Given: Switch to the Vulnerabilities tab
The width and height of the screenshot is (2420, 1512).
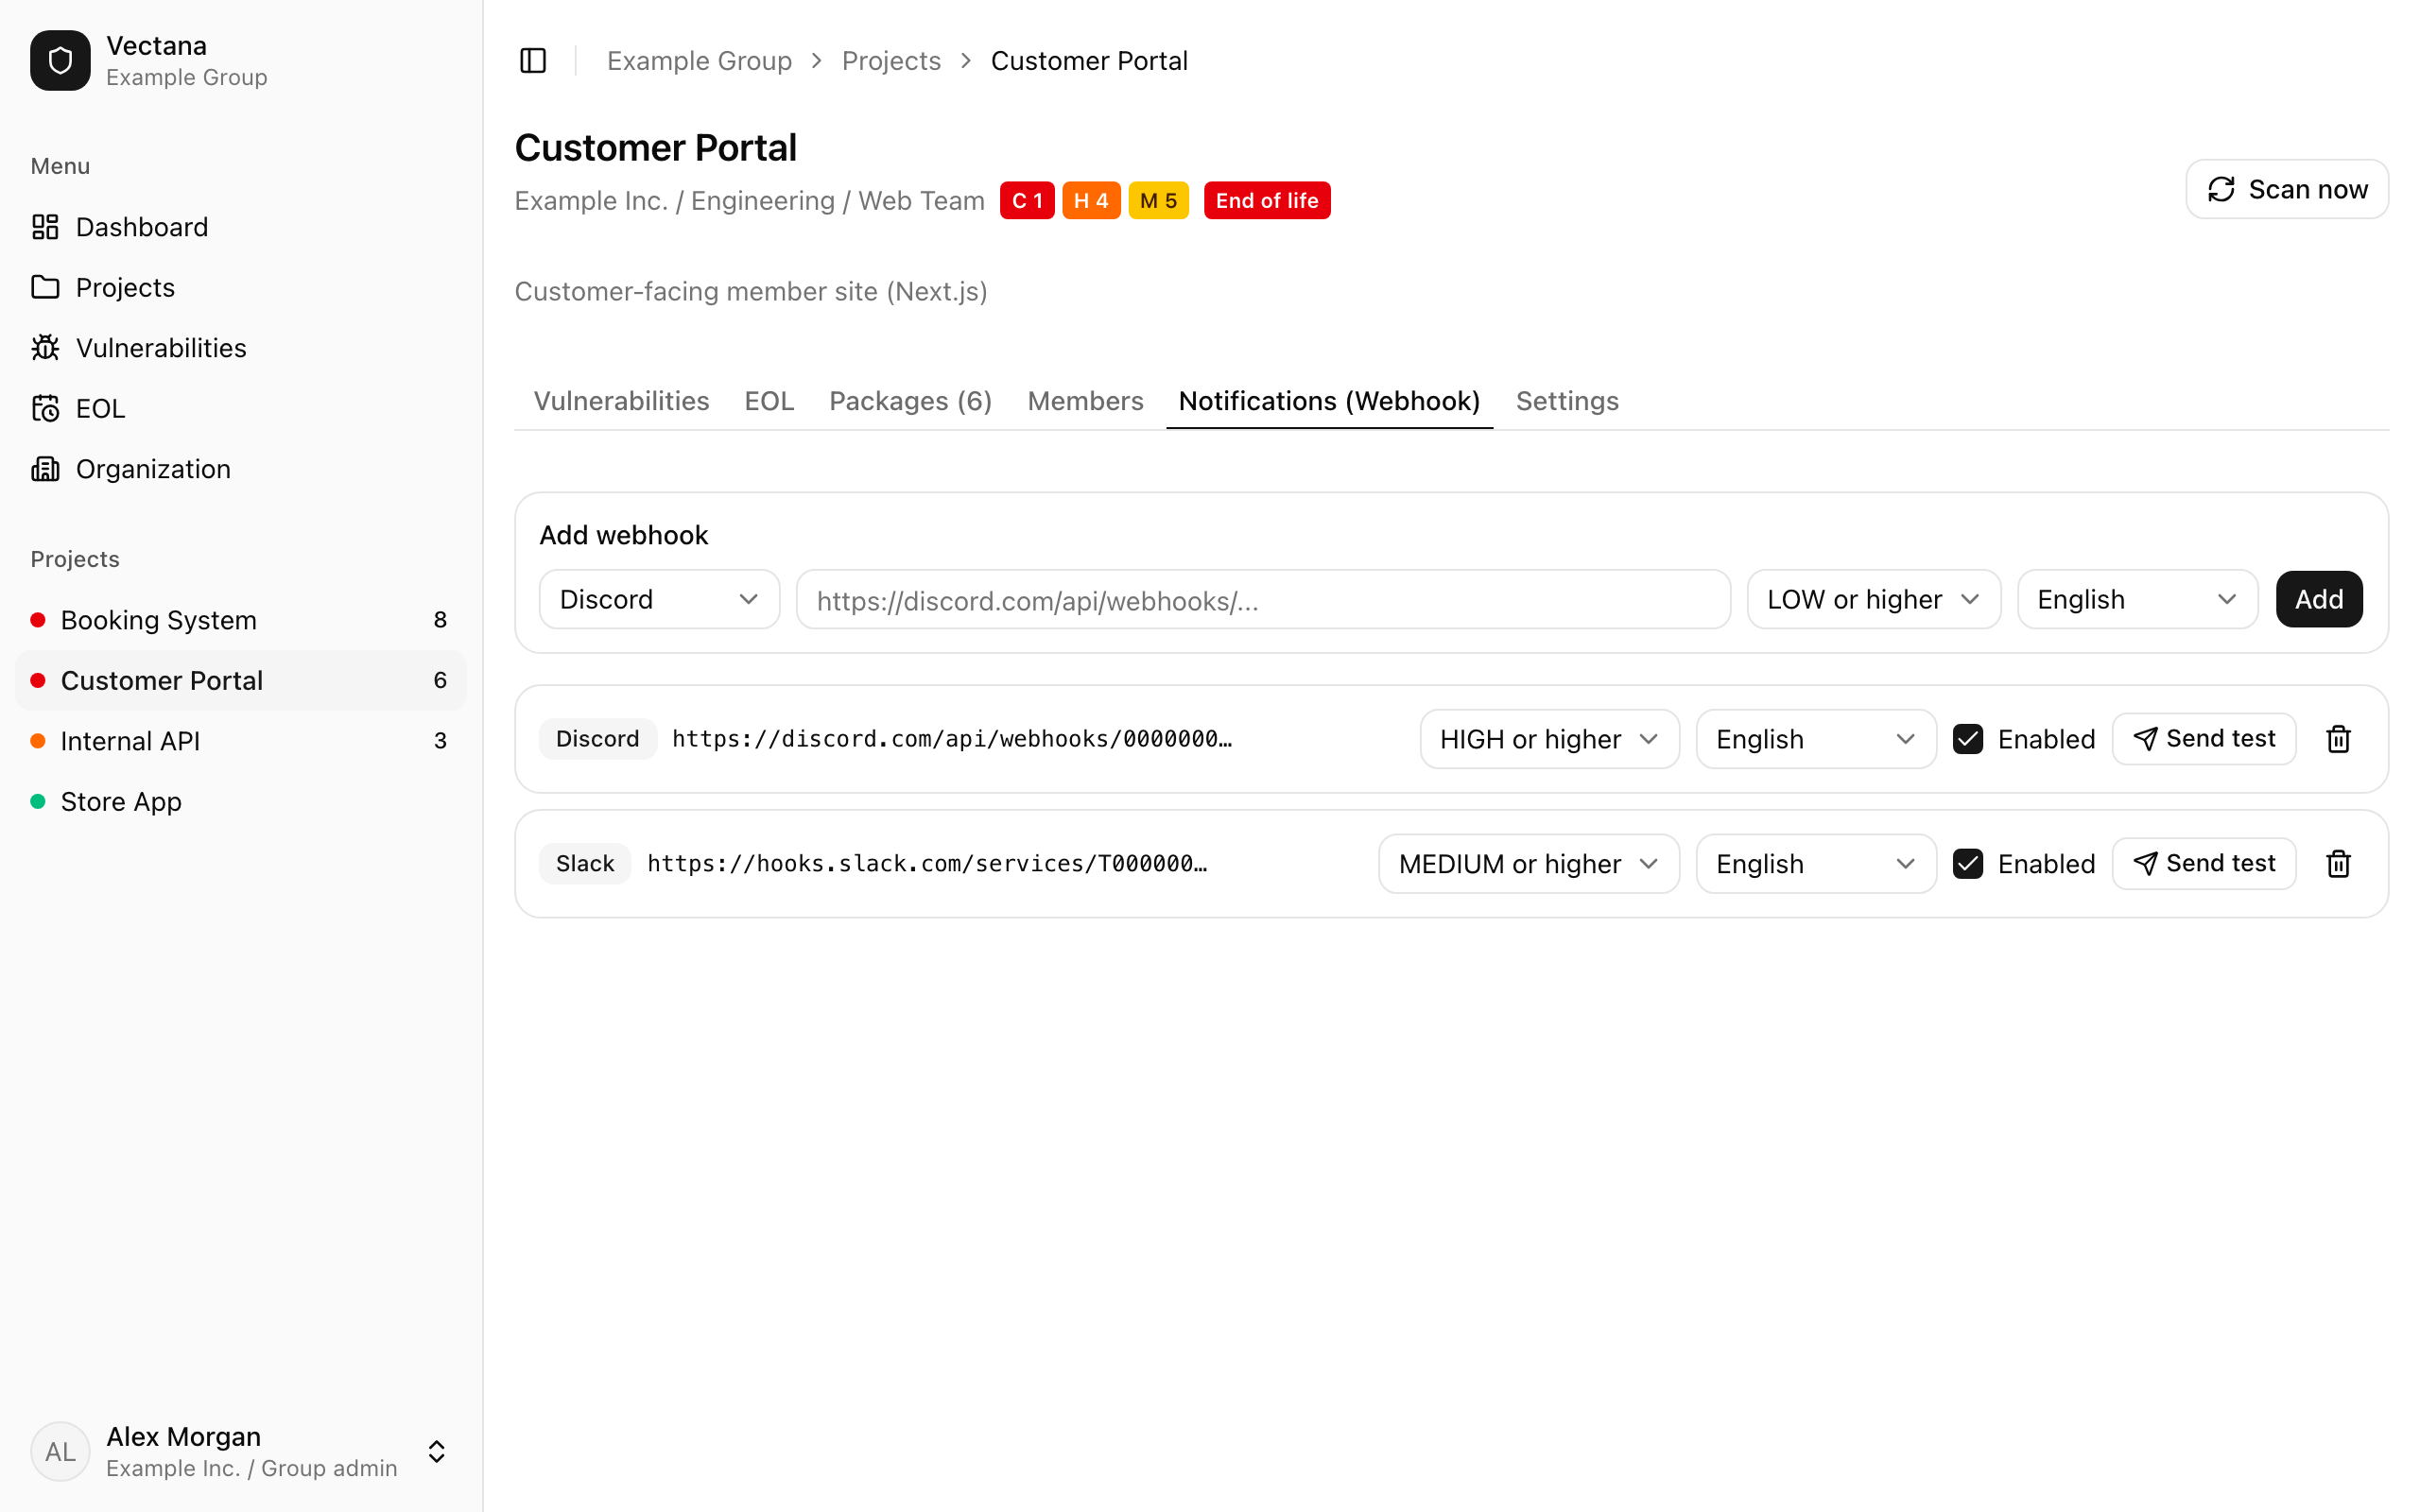Looking at the screenshot, I should [x=621, y=401].
